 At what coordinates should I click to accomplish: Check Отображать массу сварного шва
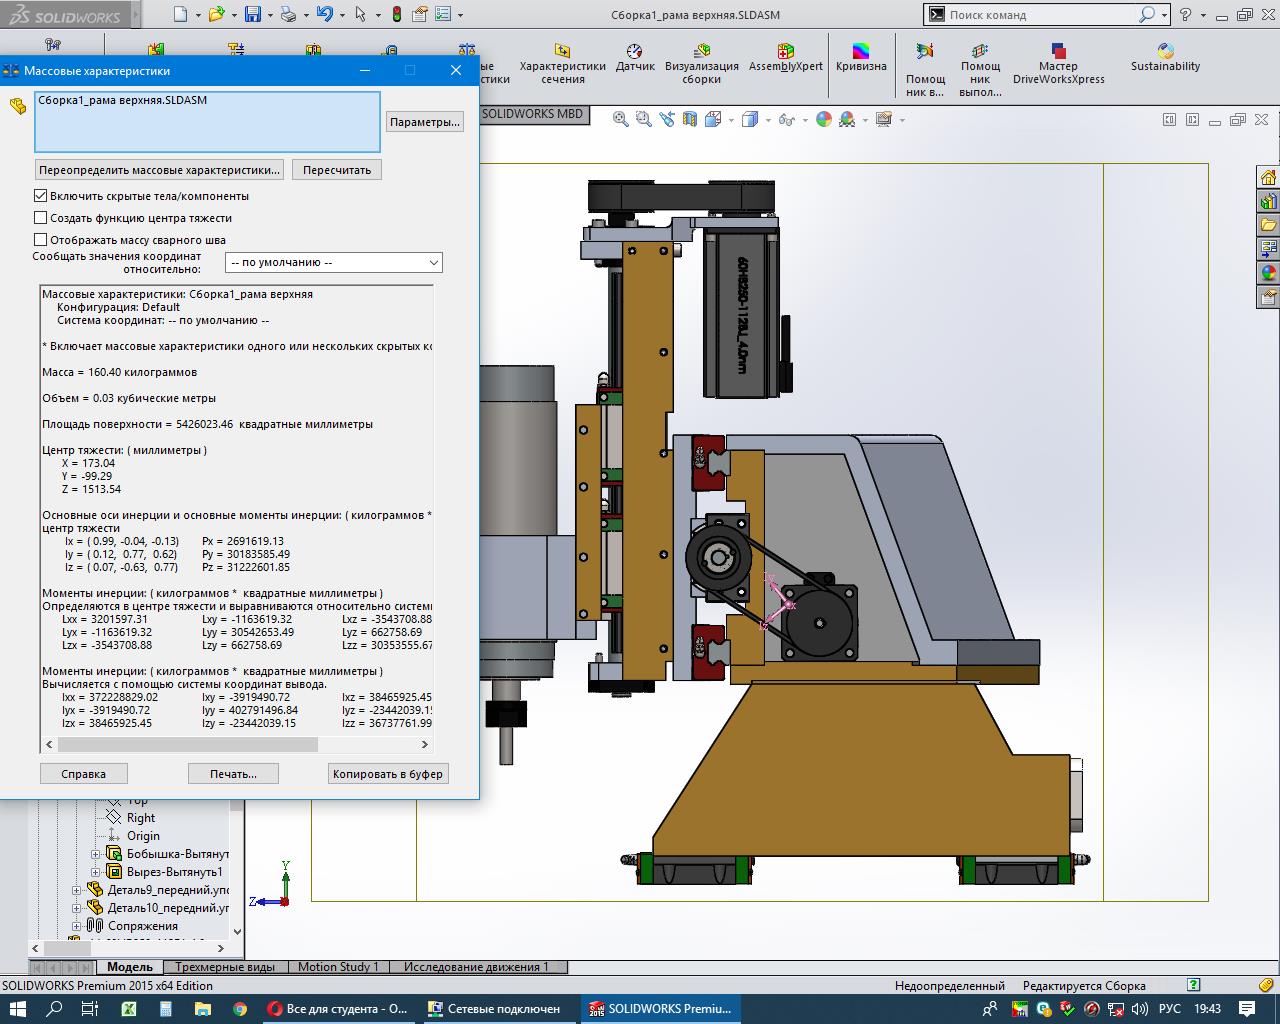[x=41, y=240]
